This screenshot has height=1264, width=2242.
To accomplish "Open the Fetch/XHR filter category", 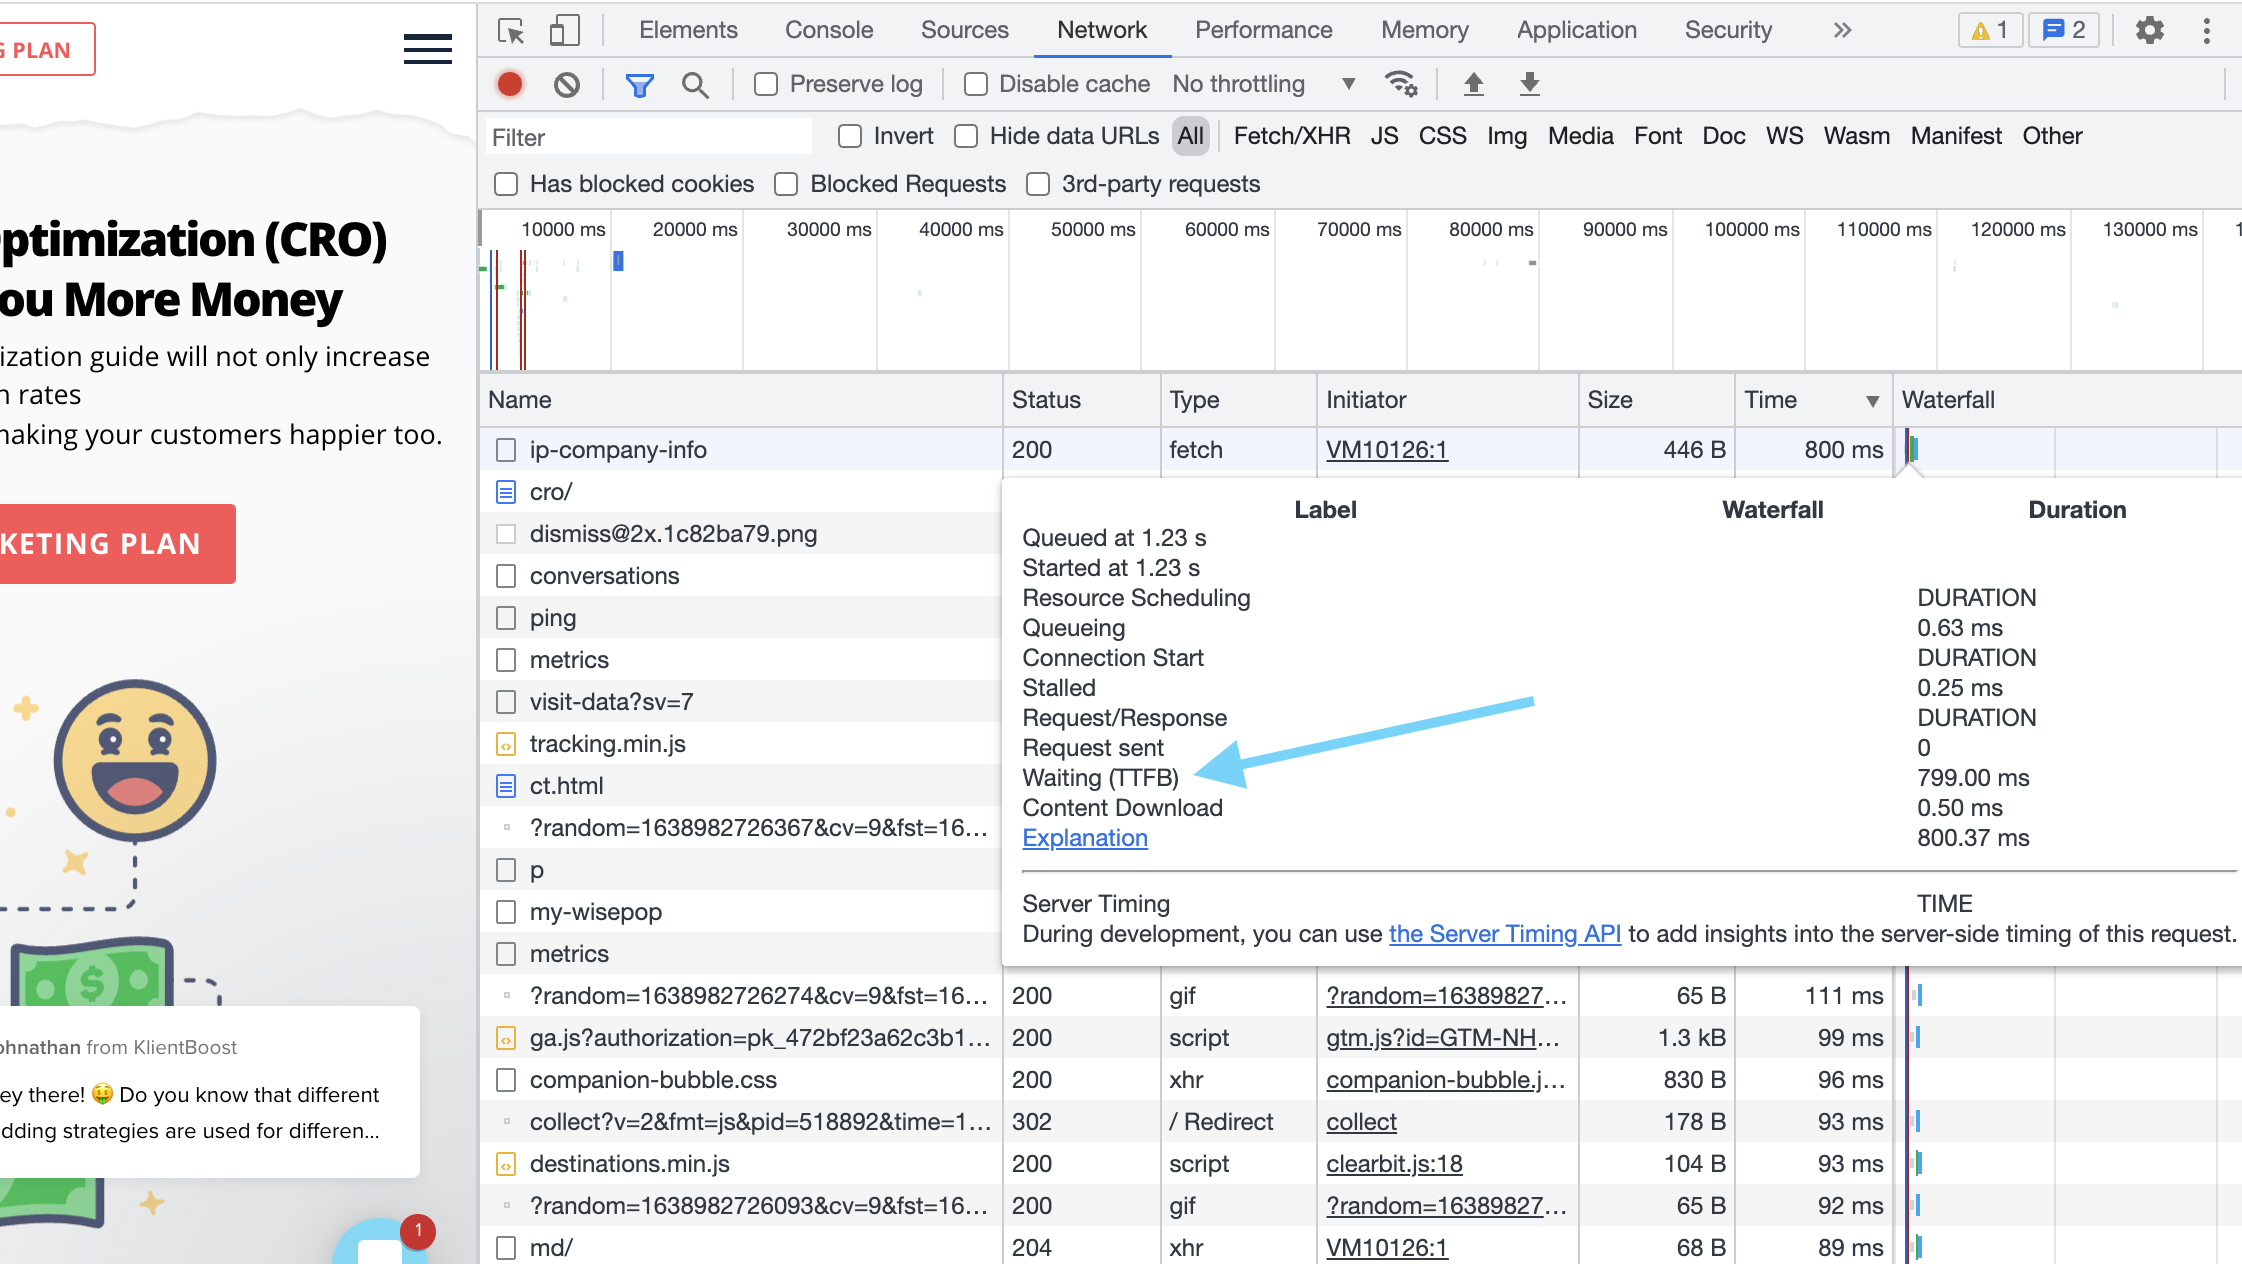I will tap(1292, 137).
